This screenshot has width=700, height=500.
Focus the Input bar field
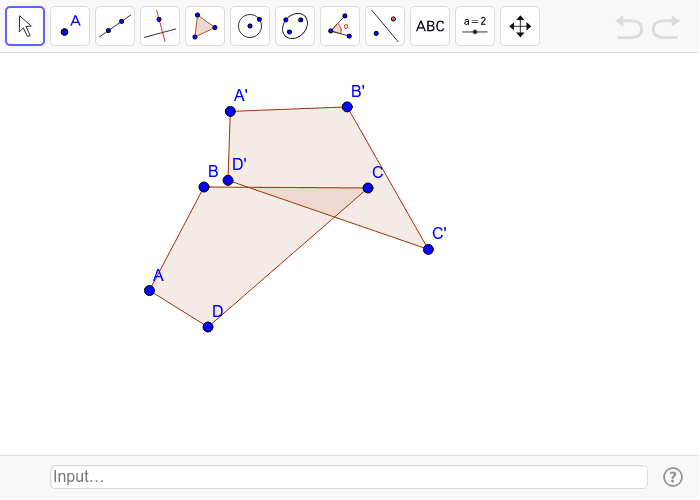(349, 477)
